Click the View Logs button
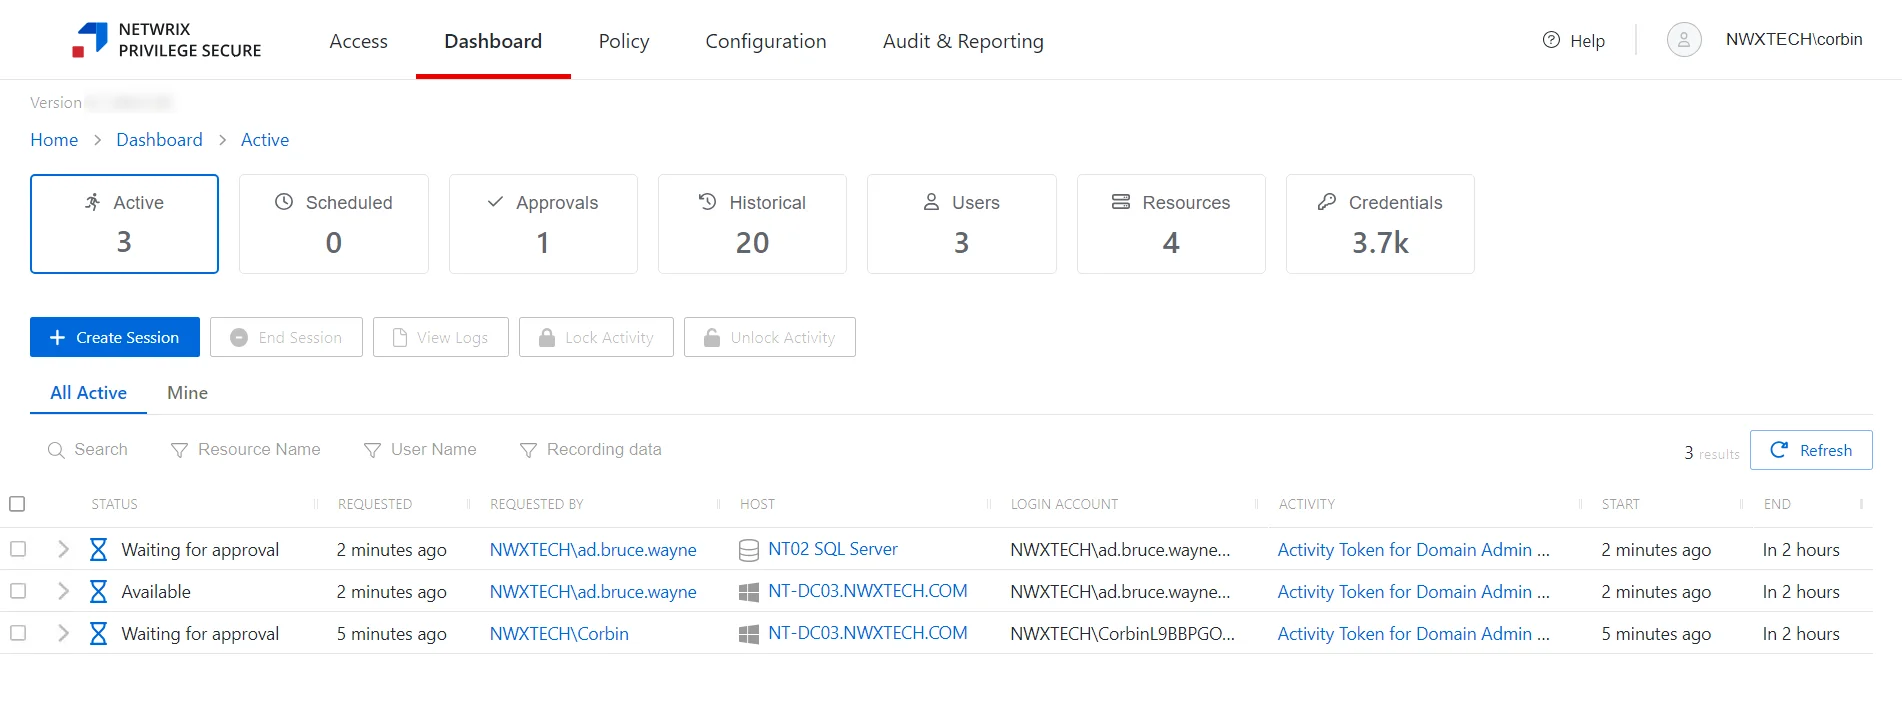This screenshot has height=724, width=1902. coord(441,337)
